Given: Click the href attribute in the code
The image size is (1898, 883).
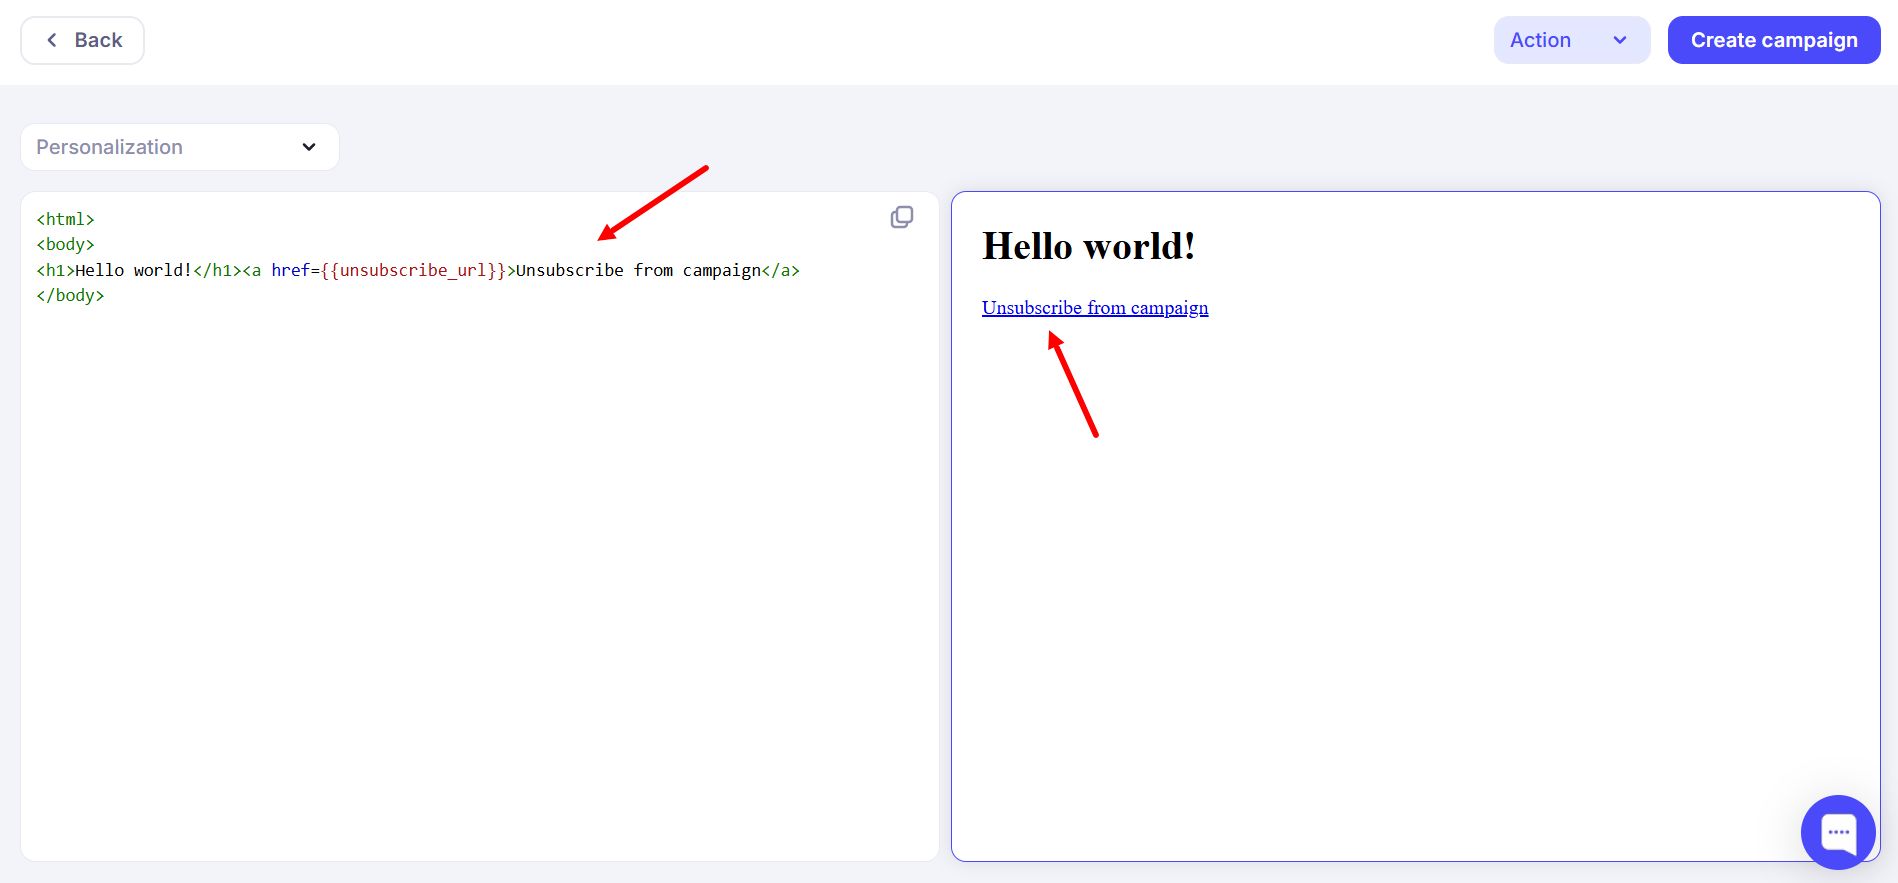Looking at the screenshot, I should coord(290,270).
